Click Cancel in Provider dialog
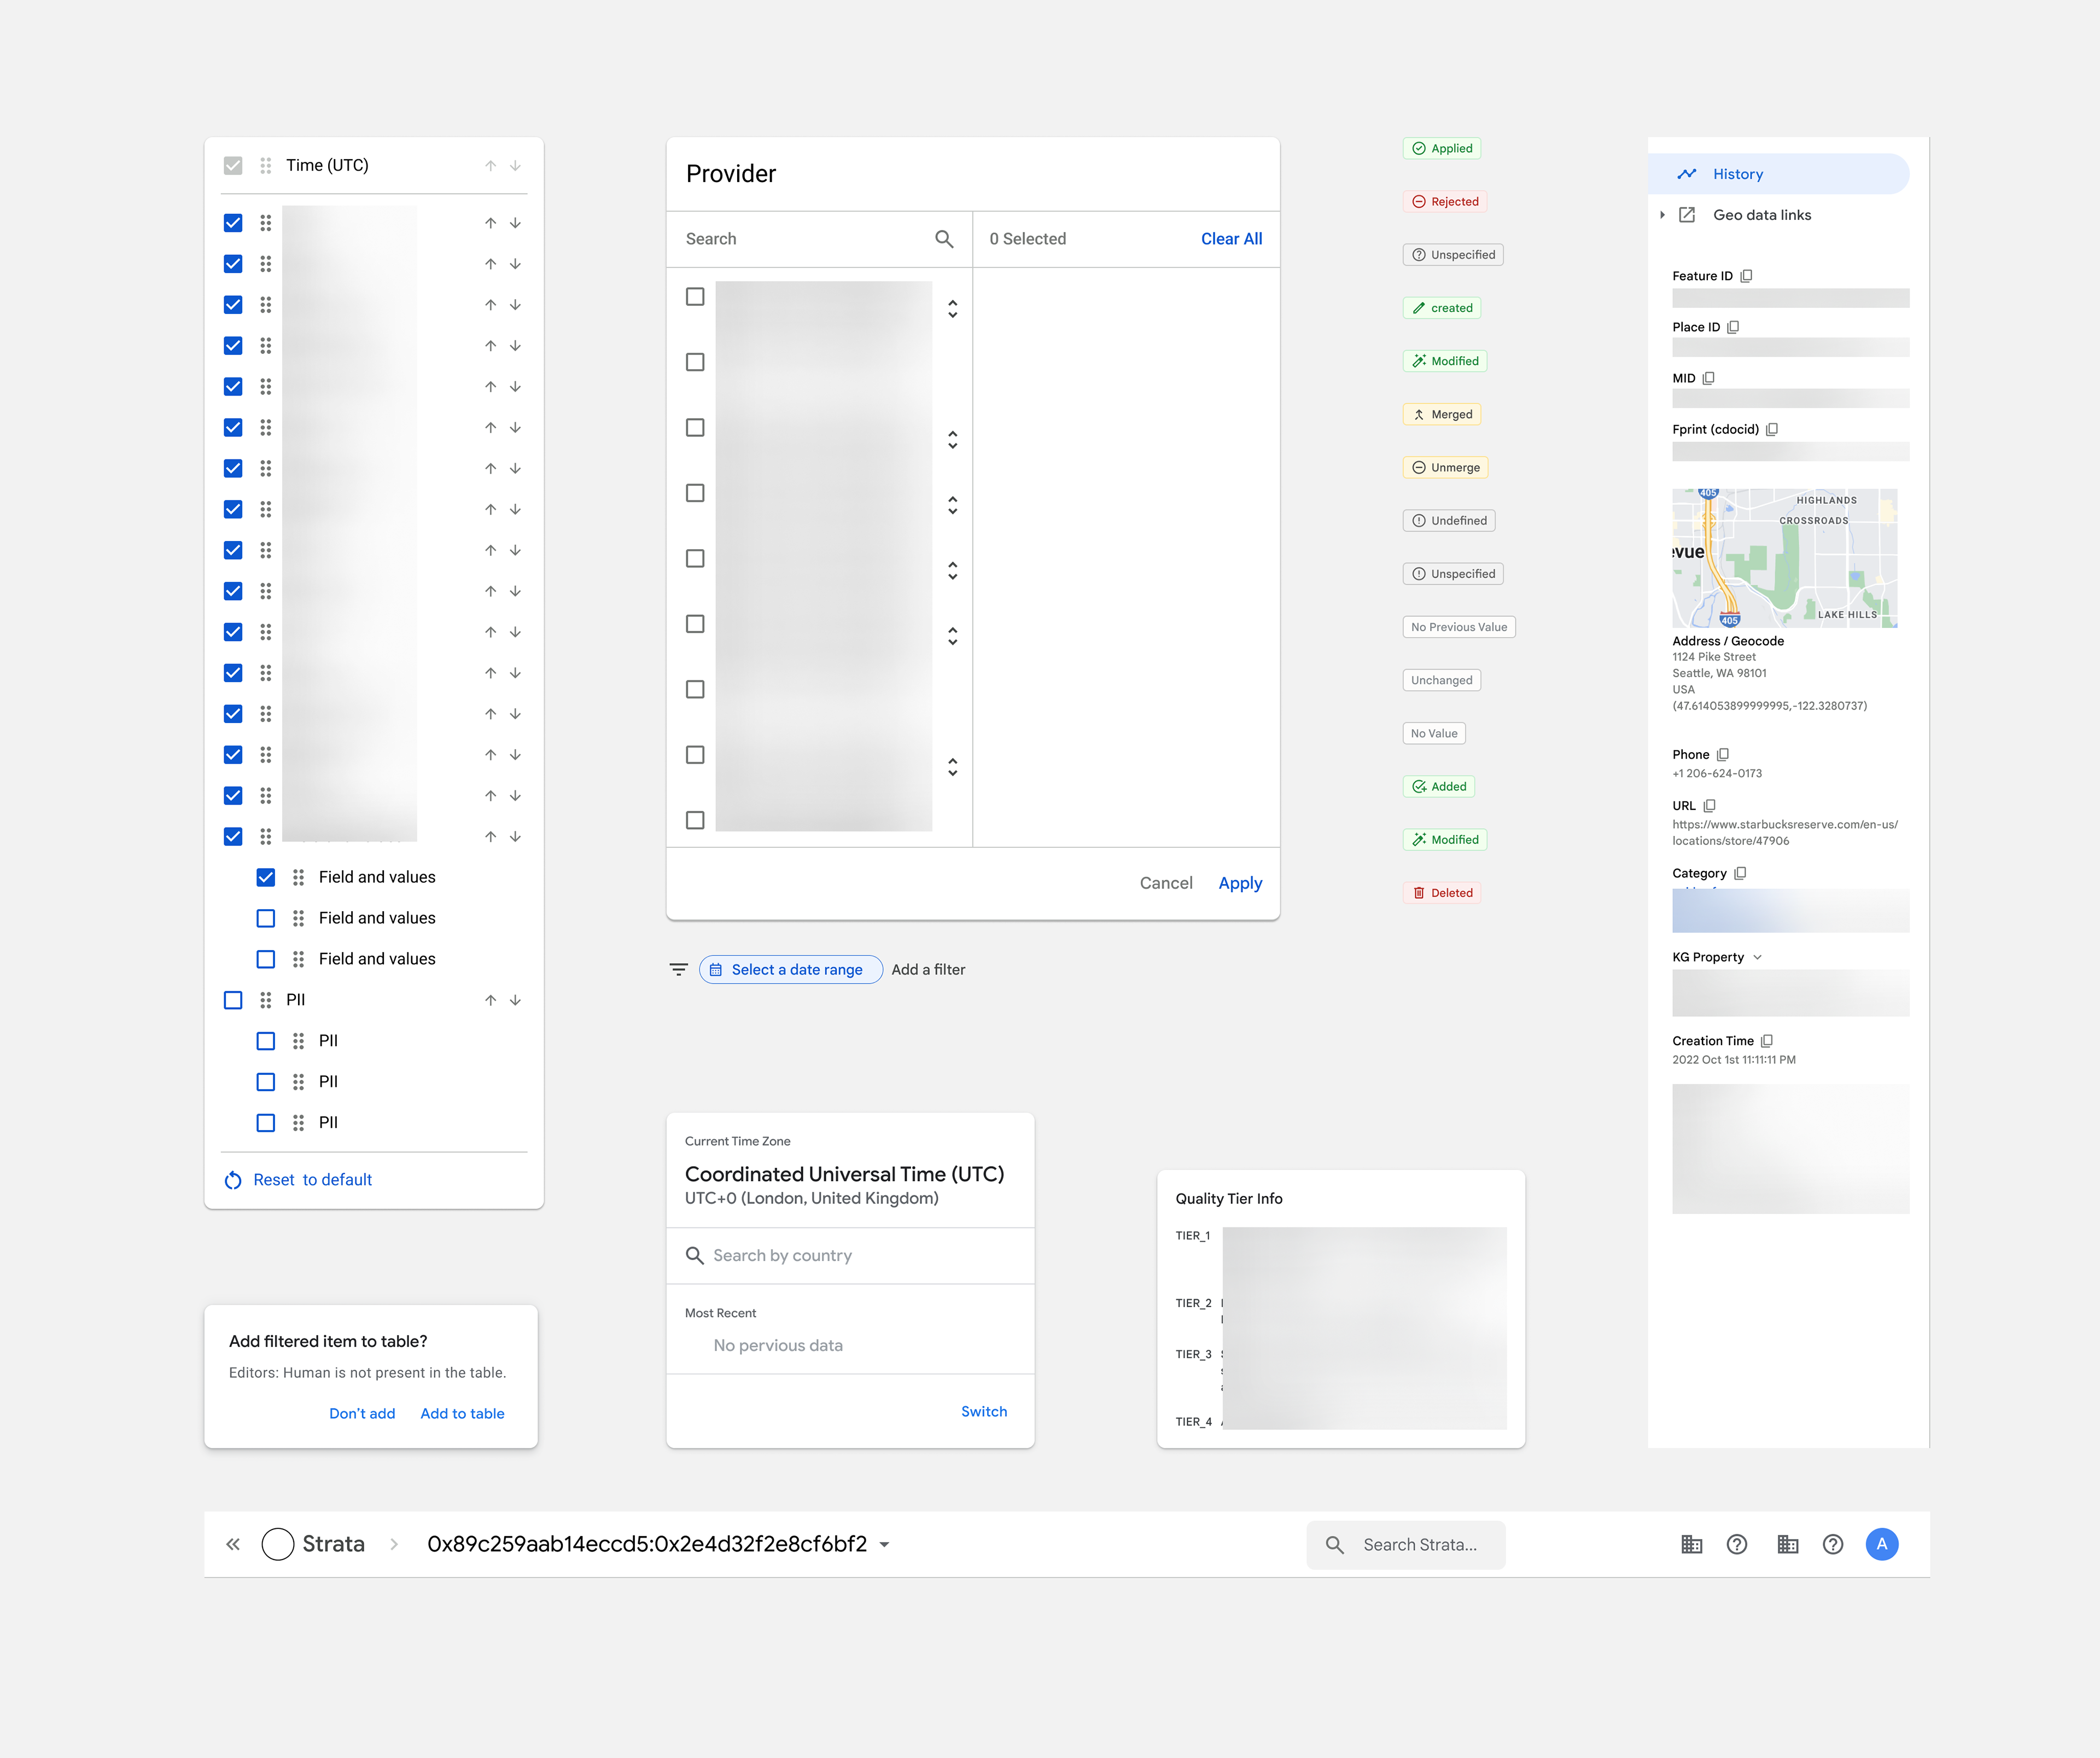The height and width of the screenshot is (1758, 2100). tap(1166, 883)
